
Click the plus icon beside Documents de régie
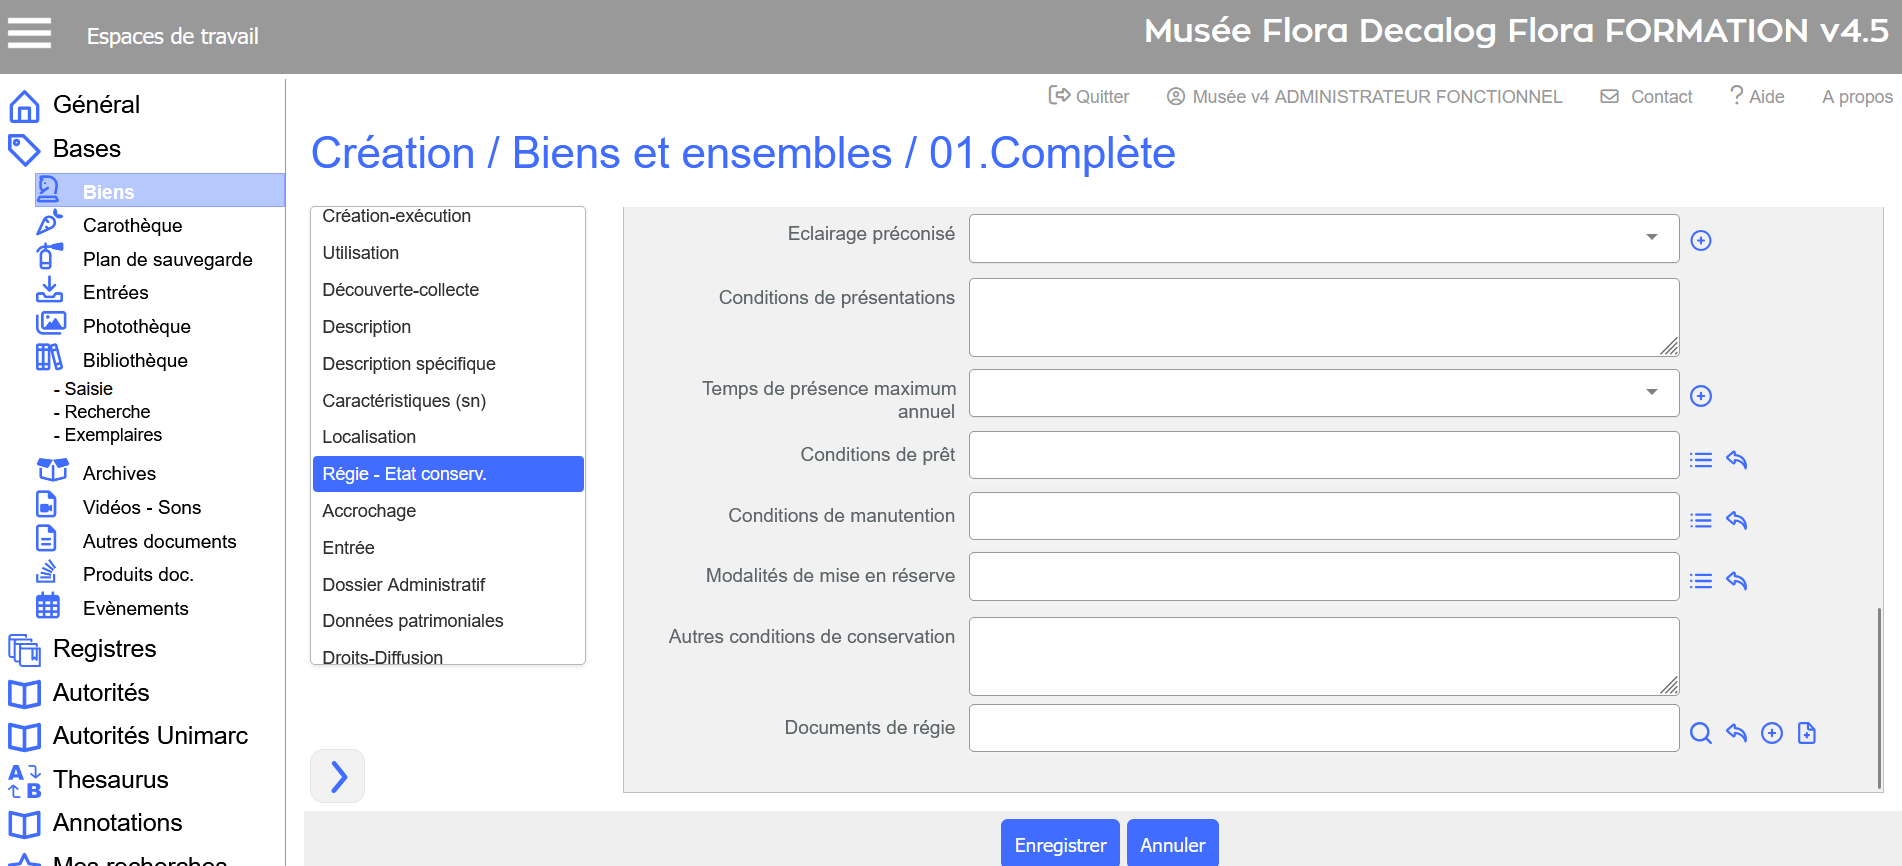1771,733
